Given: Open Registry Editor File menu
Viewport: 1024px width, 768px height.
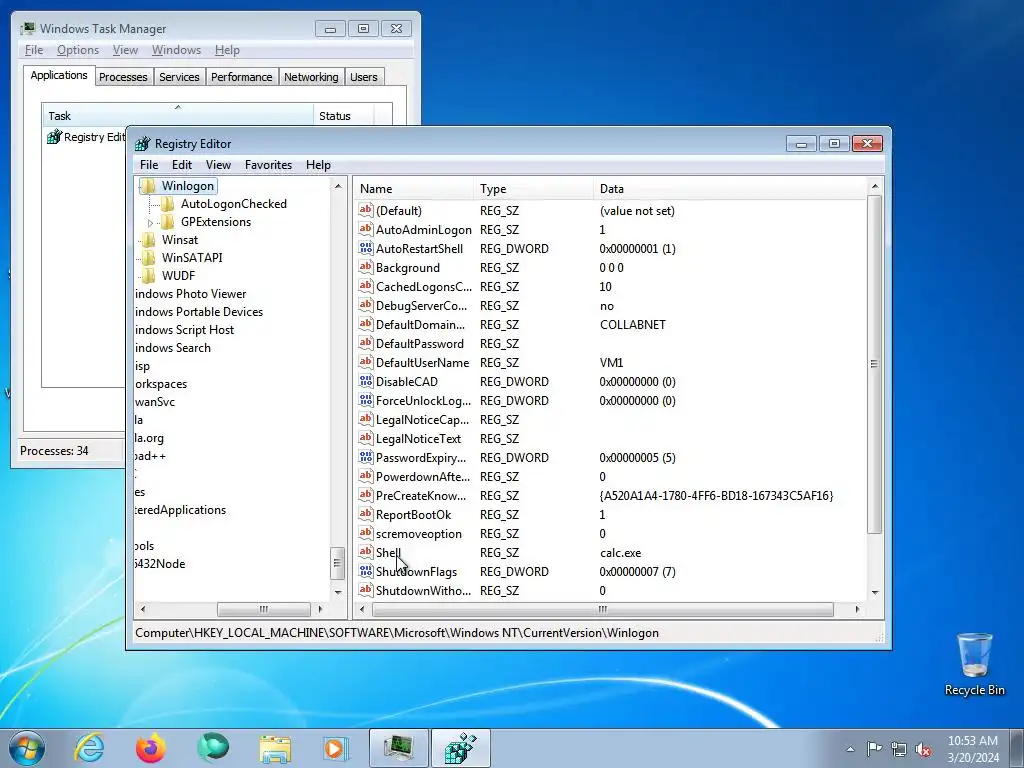Looking at the screenshot, I should click(149, 165).
